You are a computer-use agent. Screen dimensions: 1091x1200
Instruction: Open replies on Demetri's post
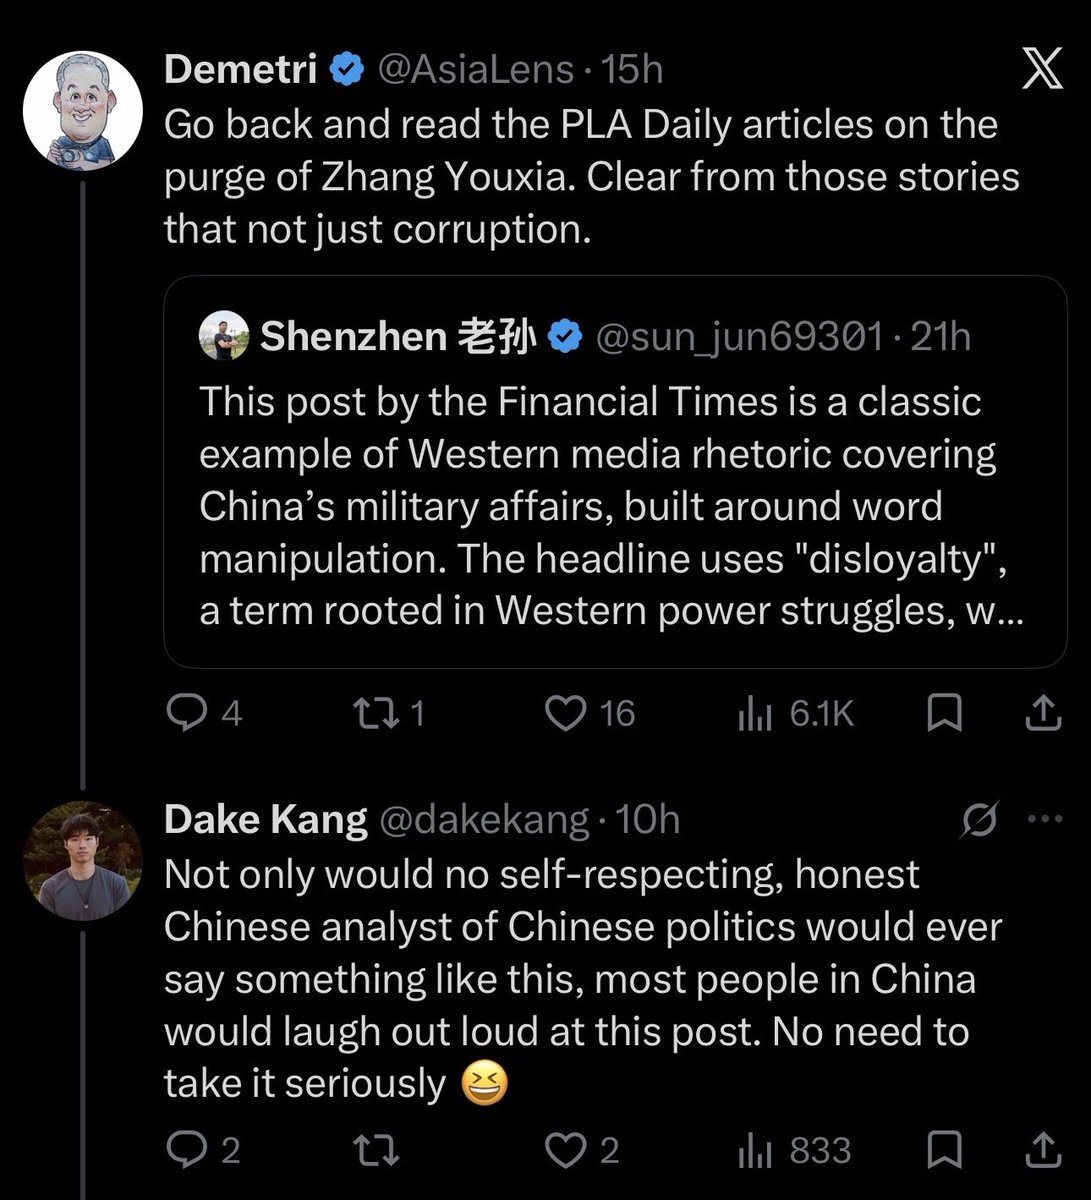pyautogui.click(x=204, y=713)
